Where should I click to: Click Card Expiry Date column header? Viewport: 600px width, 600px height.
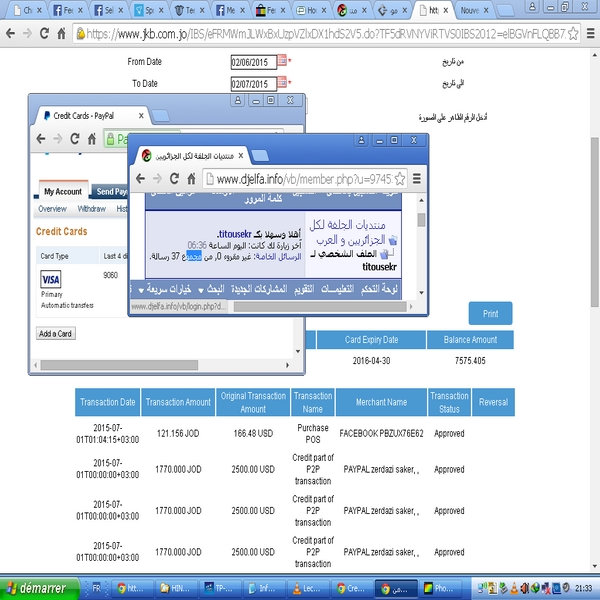point(371,340)
